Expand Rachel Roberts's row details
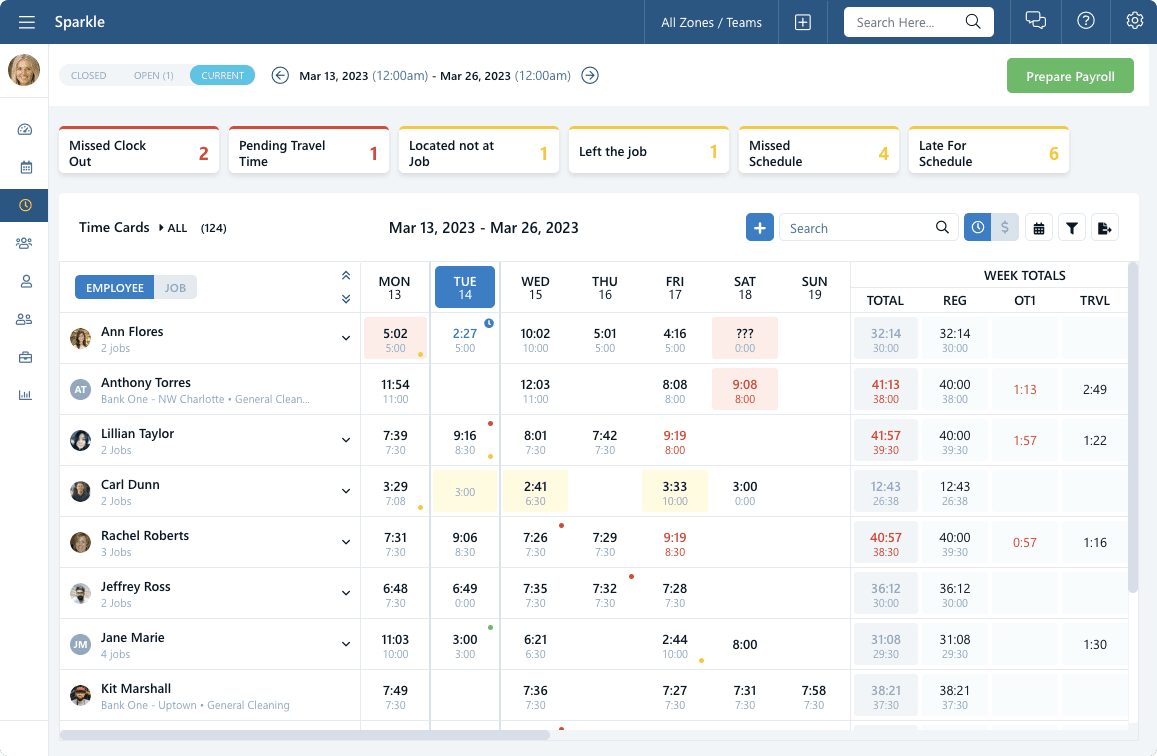The height and width of the screenshot is (756, 1157). tap(345, 542)
